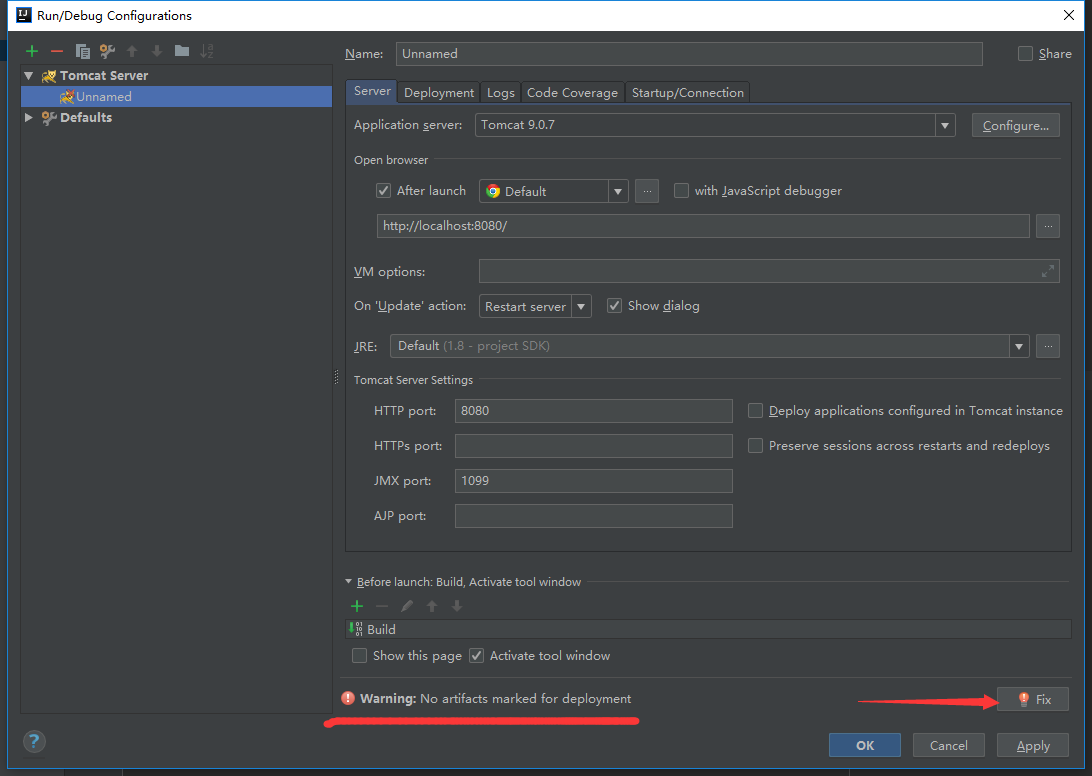Move configuration down in the left toolbar
This screenshot has width=1092, height=776.
pos(157,51)
